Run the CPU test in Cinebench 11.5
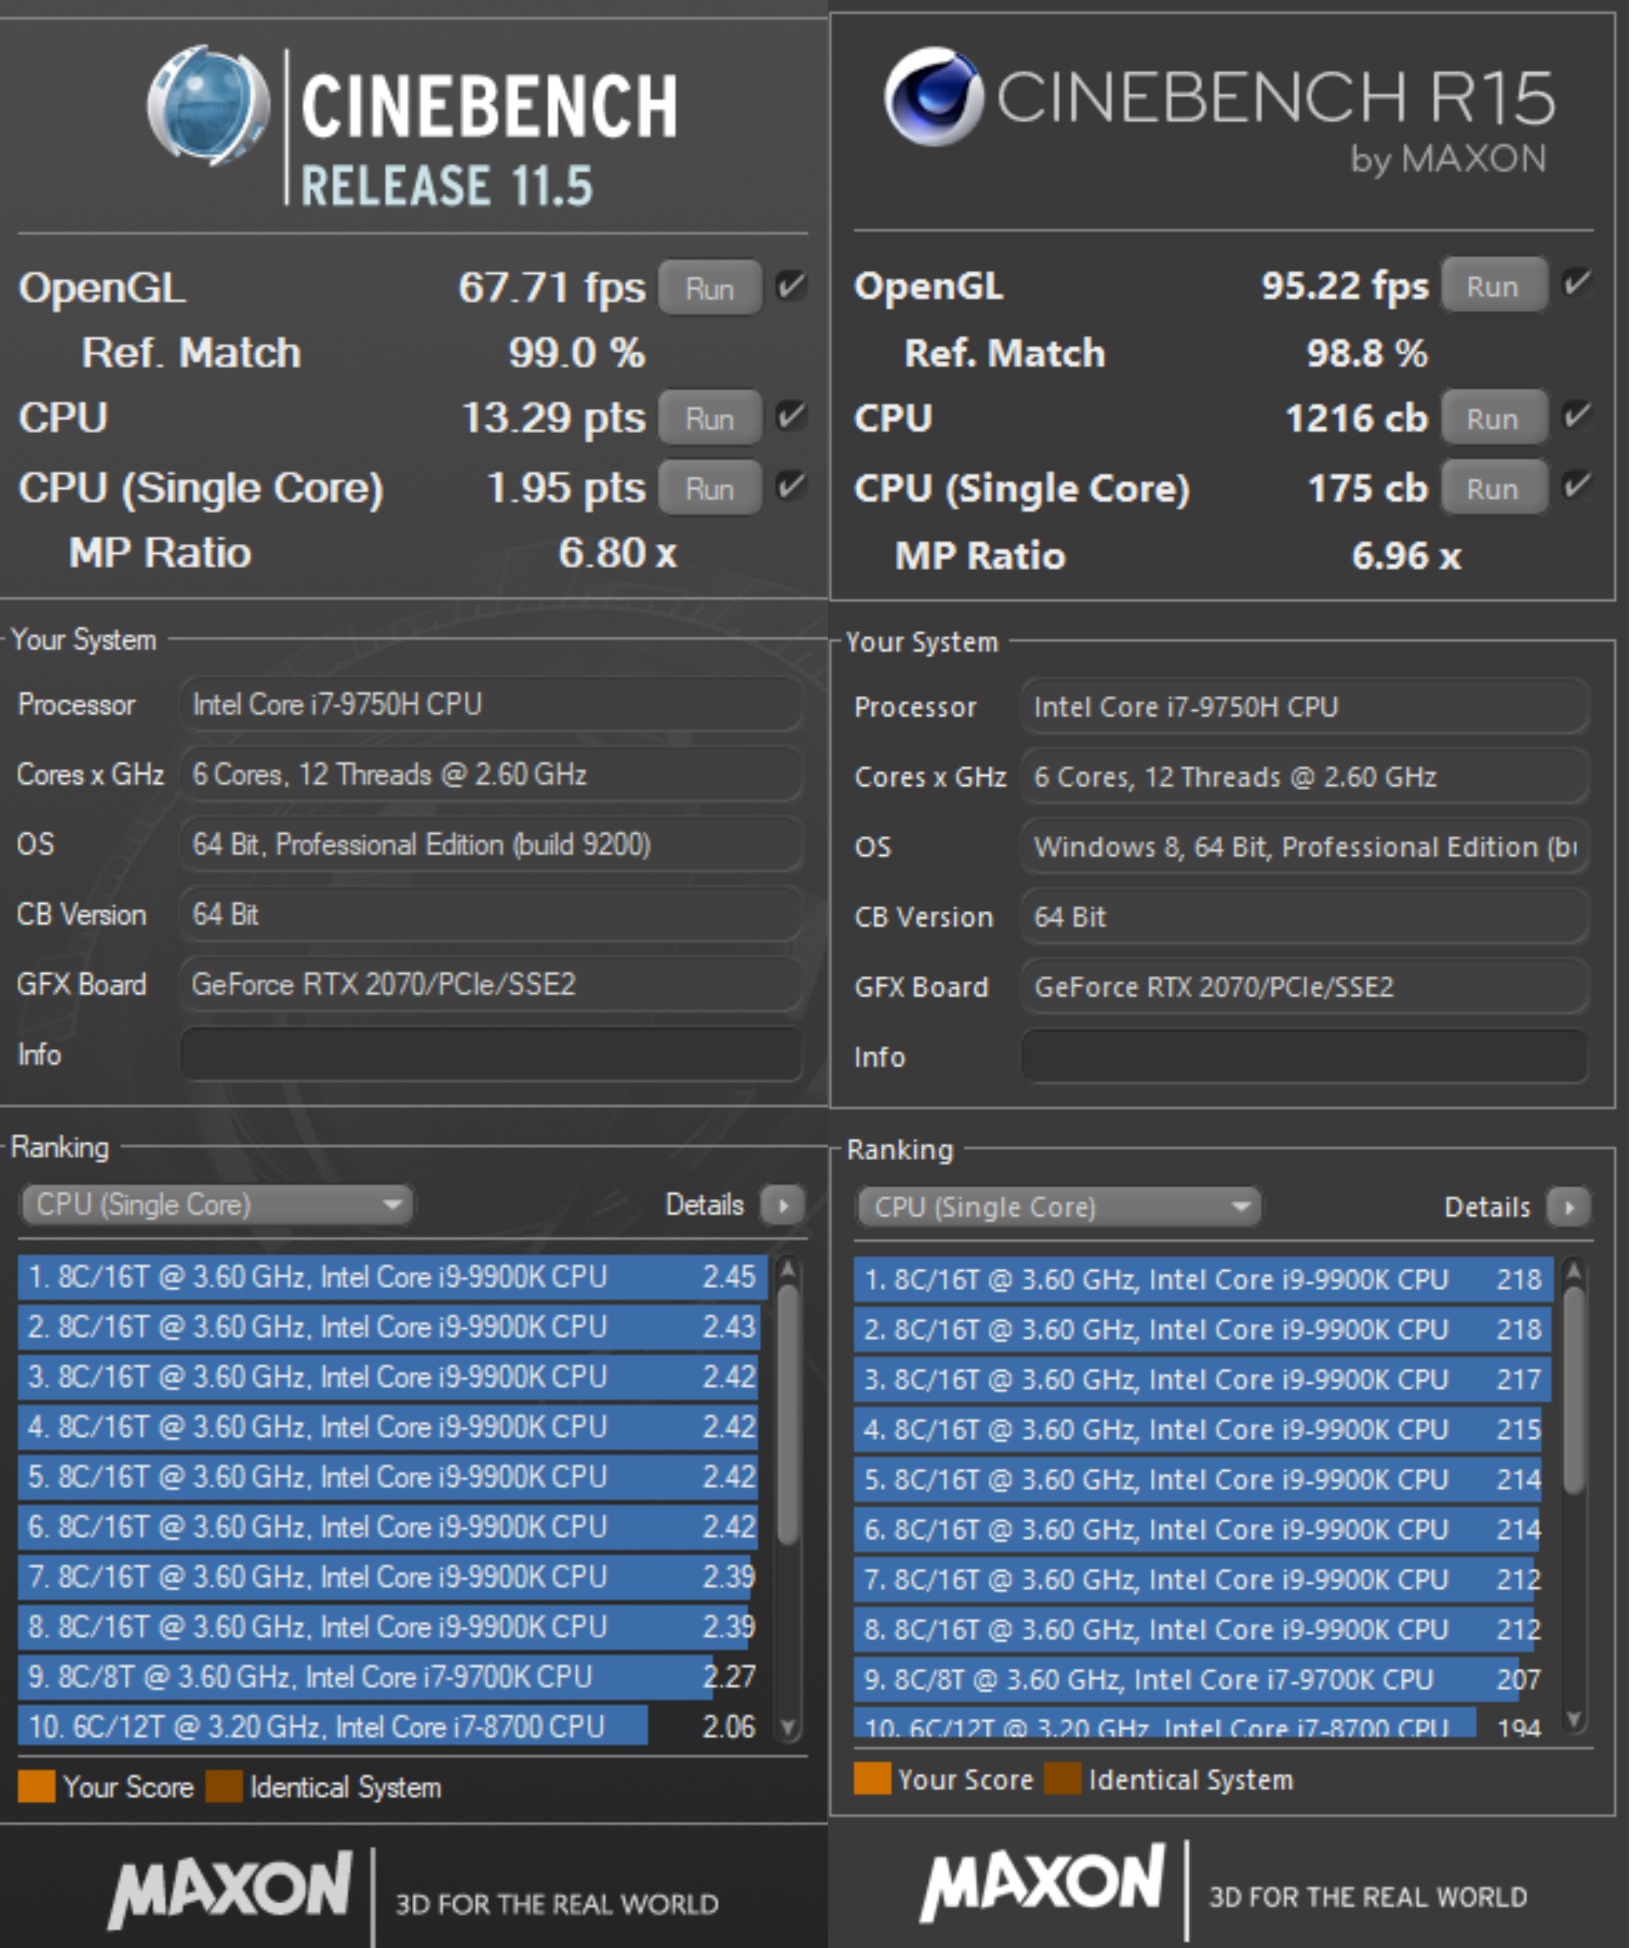 [709, 418]
